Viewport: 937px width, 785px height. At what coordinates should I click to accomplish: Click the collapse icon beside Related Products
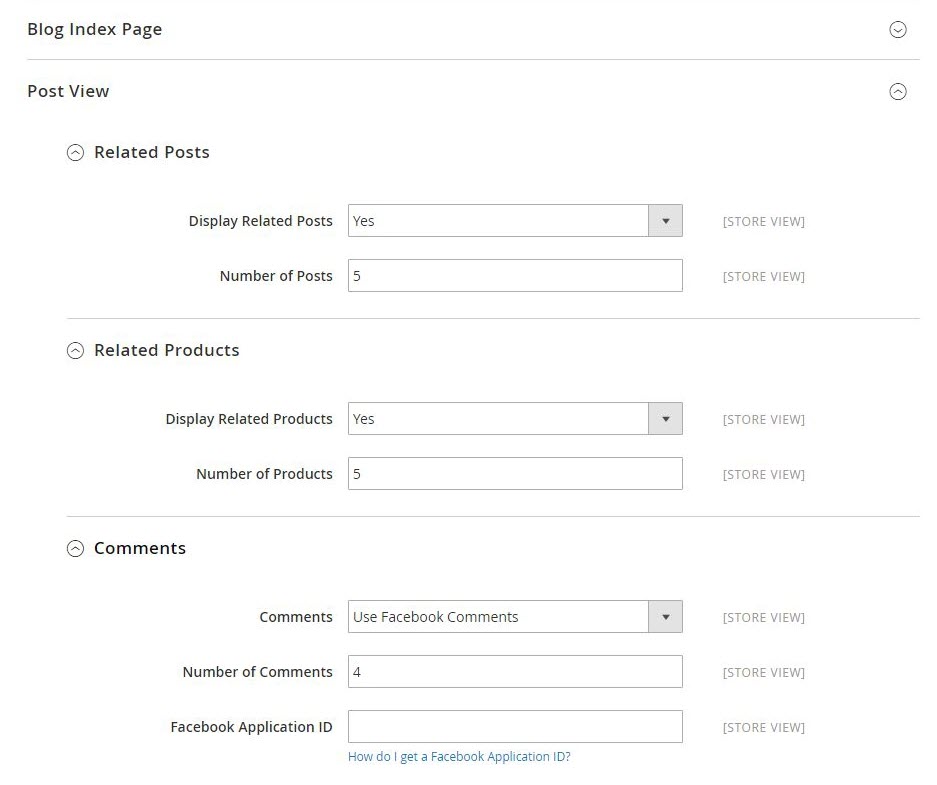click(75, 351)
